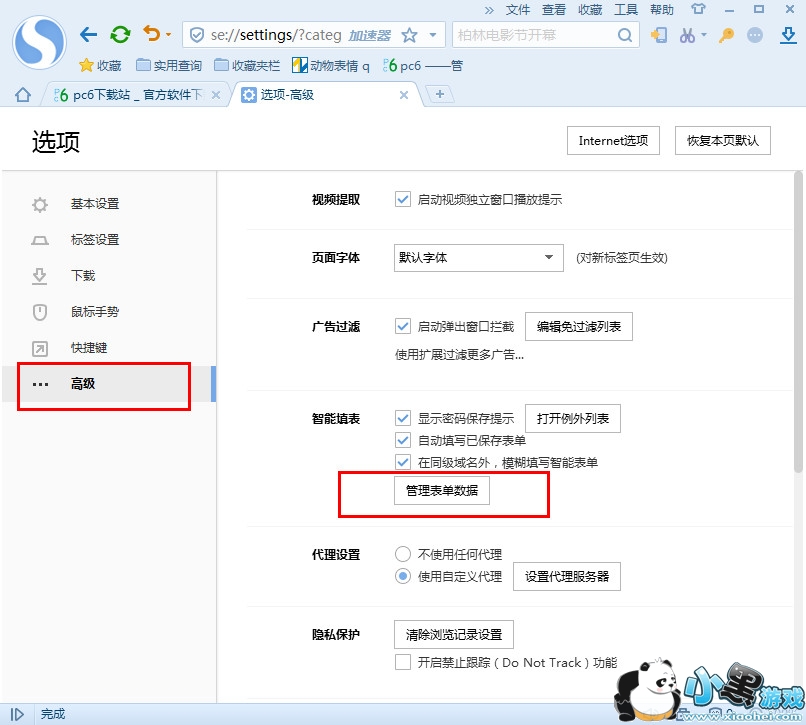Reload page with green refresh icon
Image resolution: width=806 pixels, height=725 pixels.
120,35
